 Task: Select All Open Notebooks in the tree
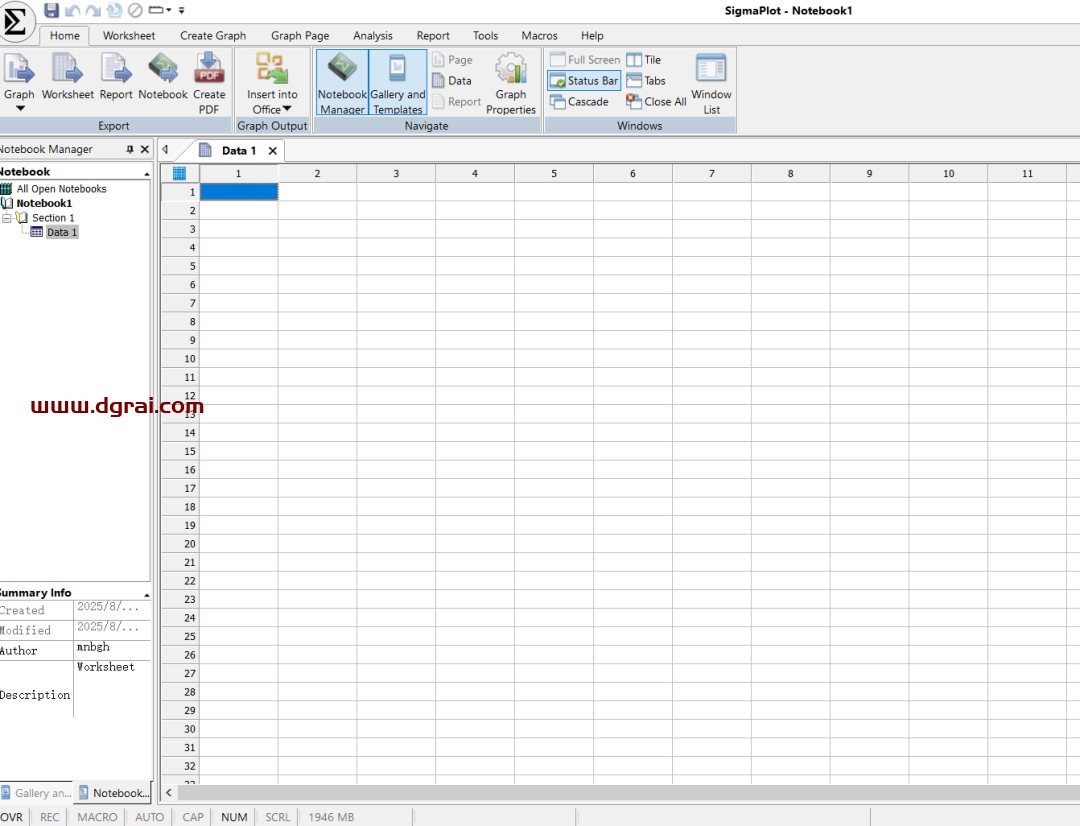coord(61,189)
